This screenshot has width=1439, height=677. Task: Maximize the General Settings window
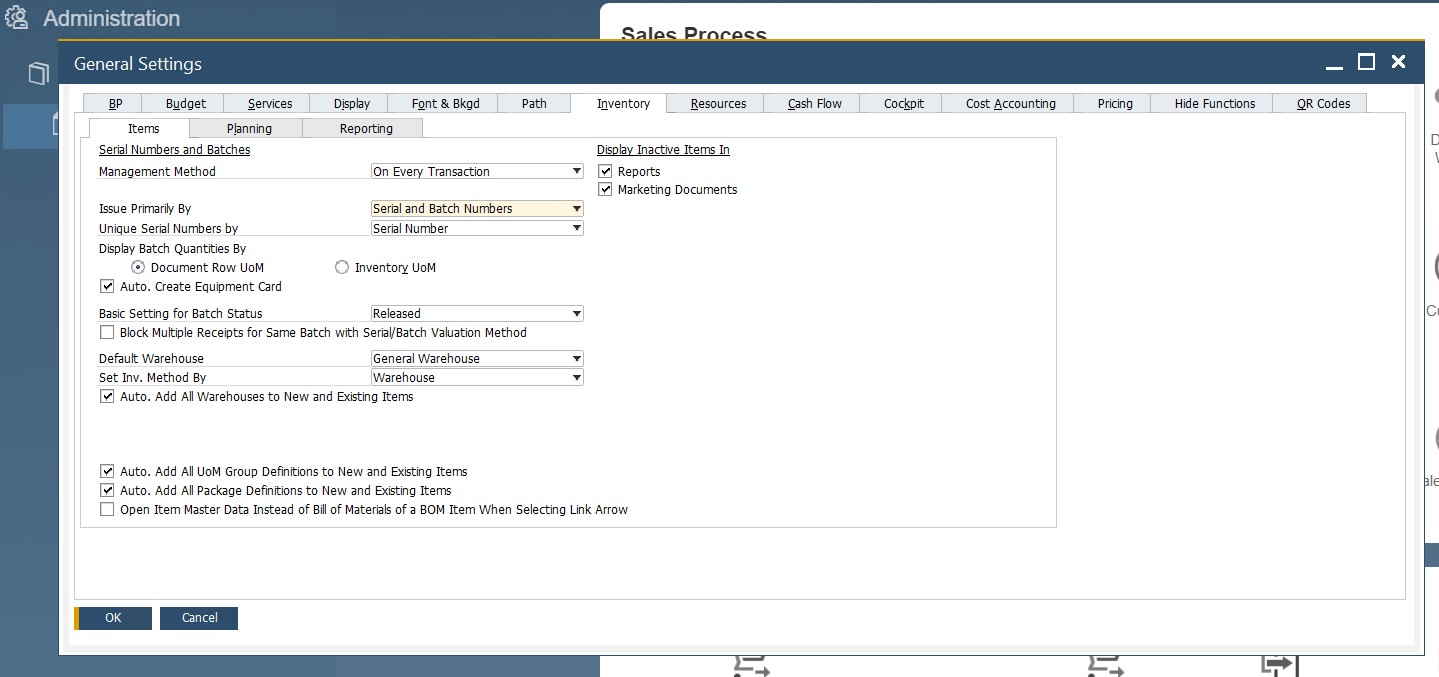click(1366, 62)
